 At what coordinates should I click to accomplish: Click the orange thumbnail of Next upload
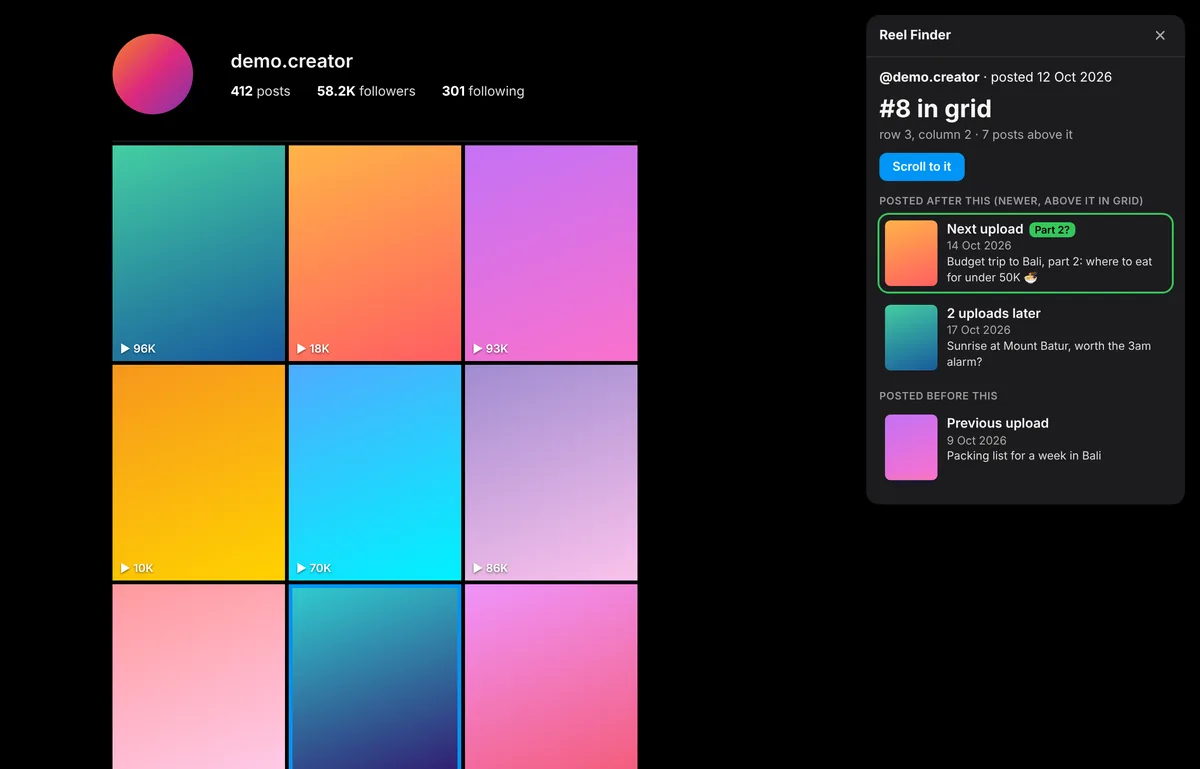(x=911, y=253)
